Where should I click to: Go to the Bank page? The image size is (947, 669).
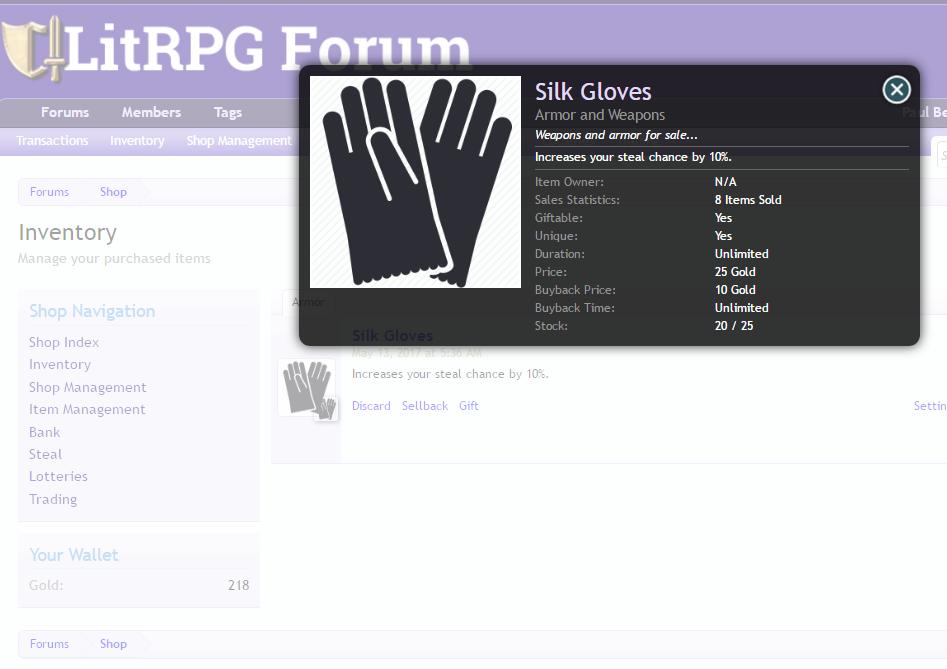point(44,432)
